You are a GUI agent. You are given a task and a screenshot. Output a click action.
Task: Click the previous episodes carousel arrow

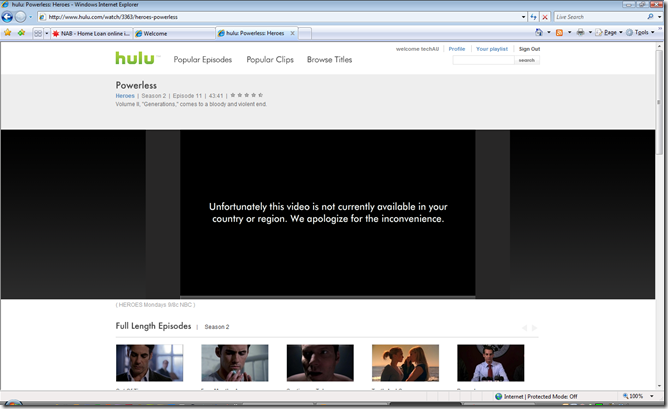[524, 328]
